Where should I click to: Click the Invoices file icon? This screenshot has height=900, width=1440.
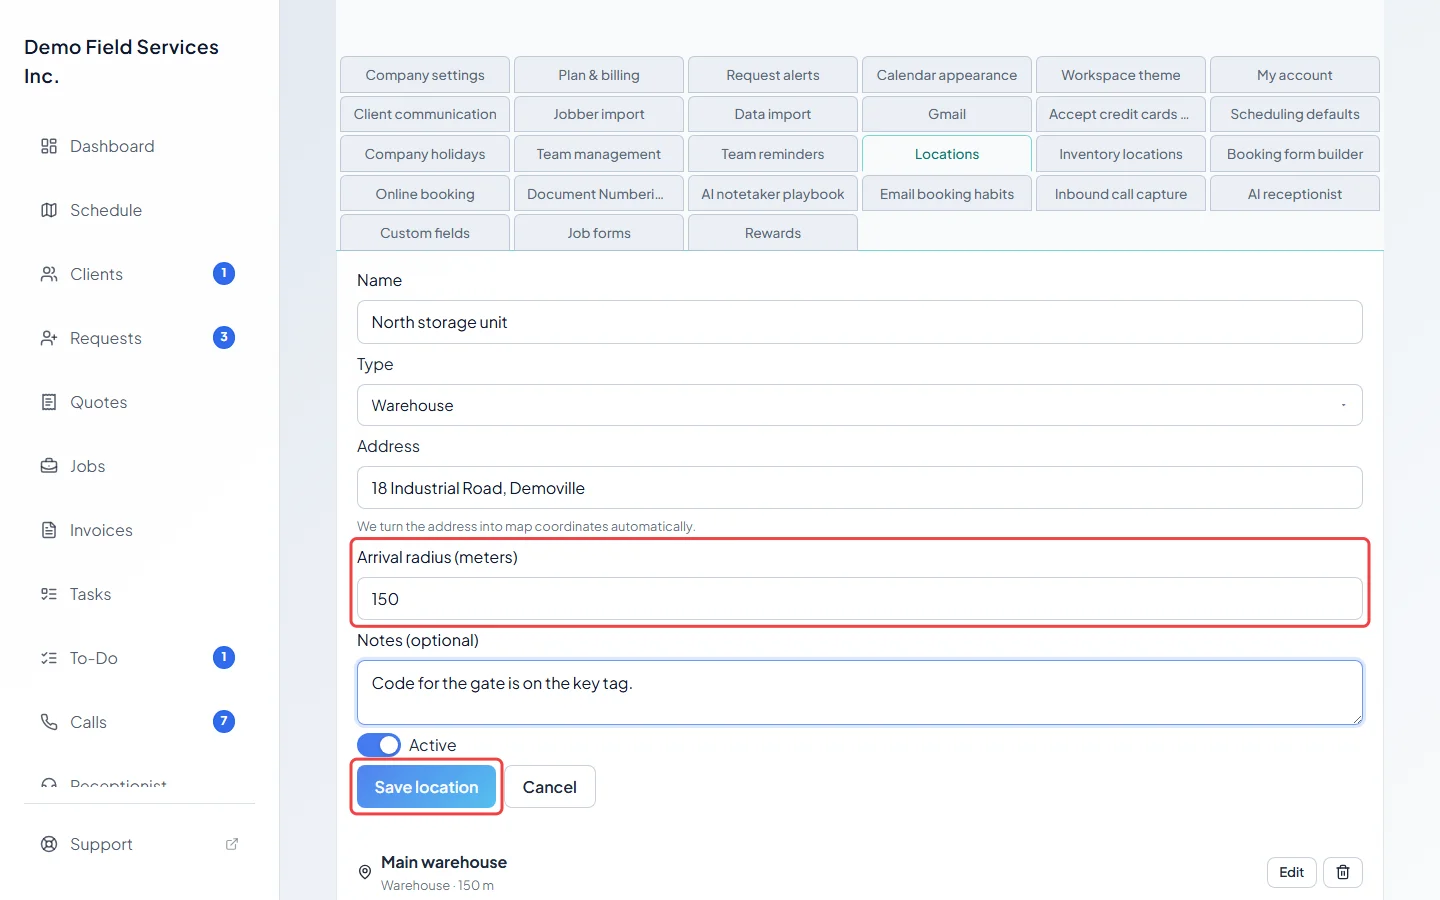pos(49,530)
